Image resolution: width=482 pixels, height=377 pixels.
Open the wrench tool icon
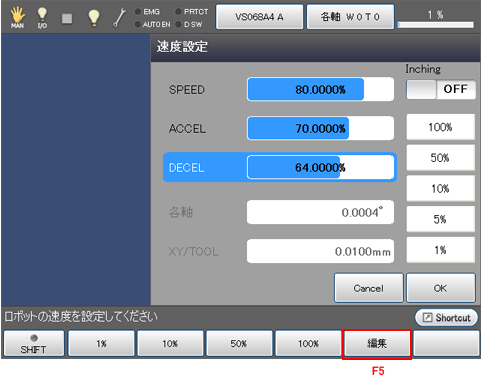tap(119, 18)
